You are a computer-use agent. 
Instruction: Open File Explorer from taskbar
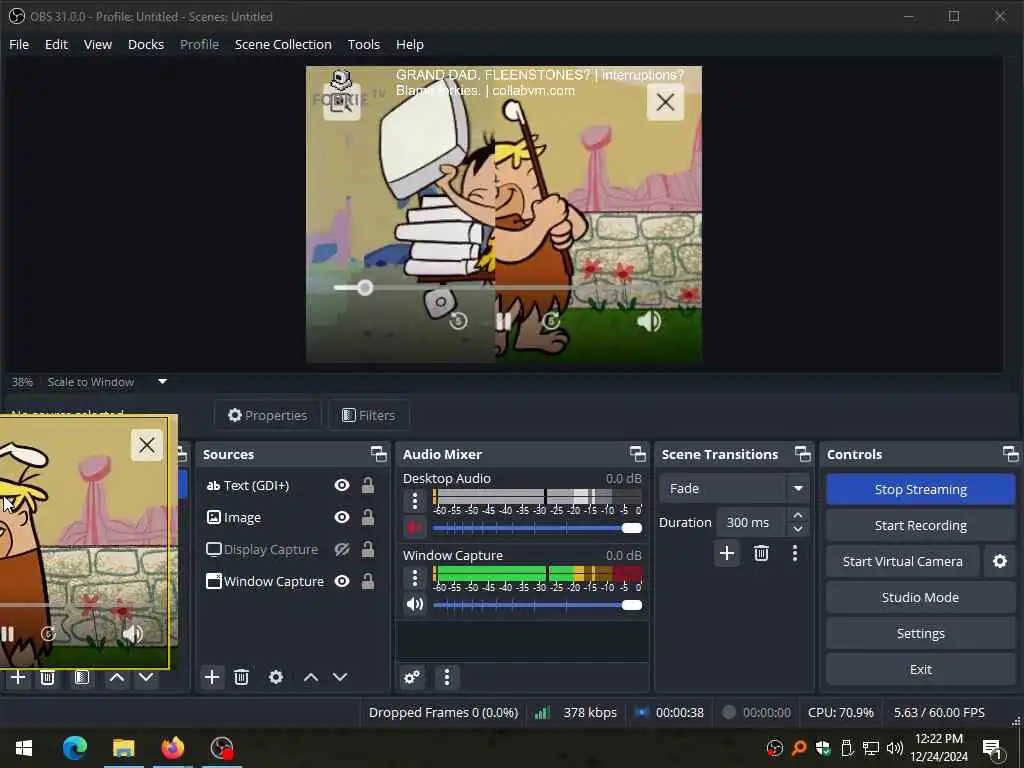[123, 748]
